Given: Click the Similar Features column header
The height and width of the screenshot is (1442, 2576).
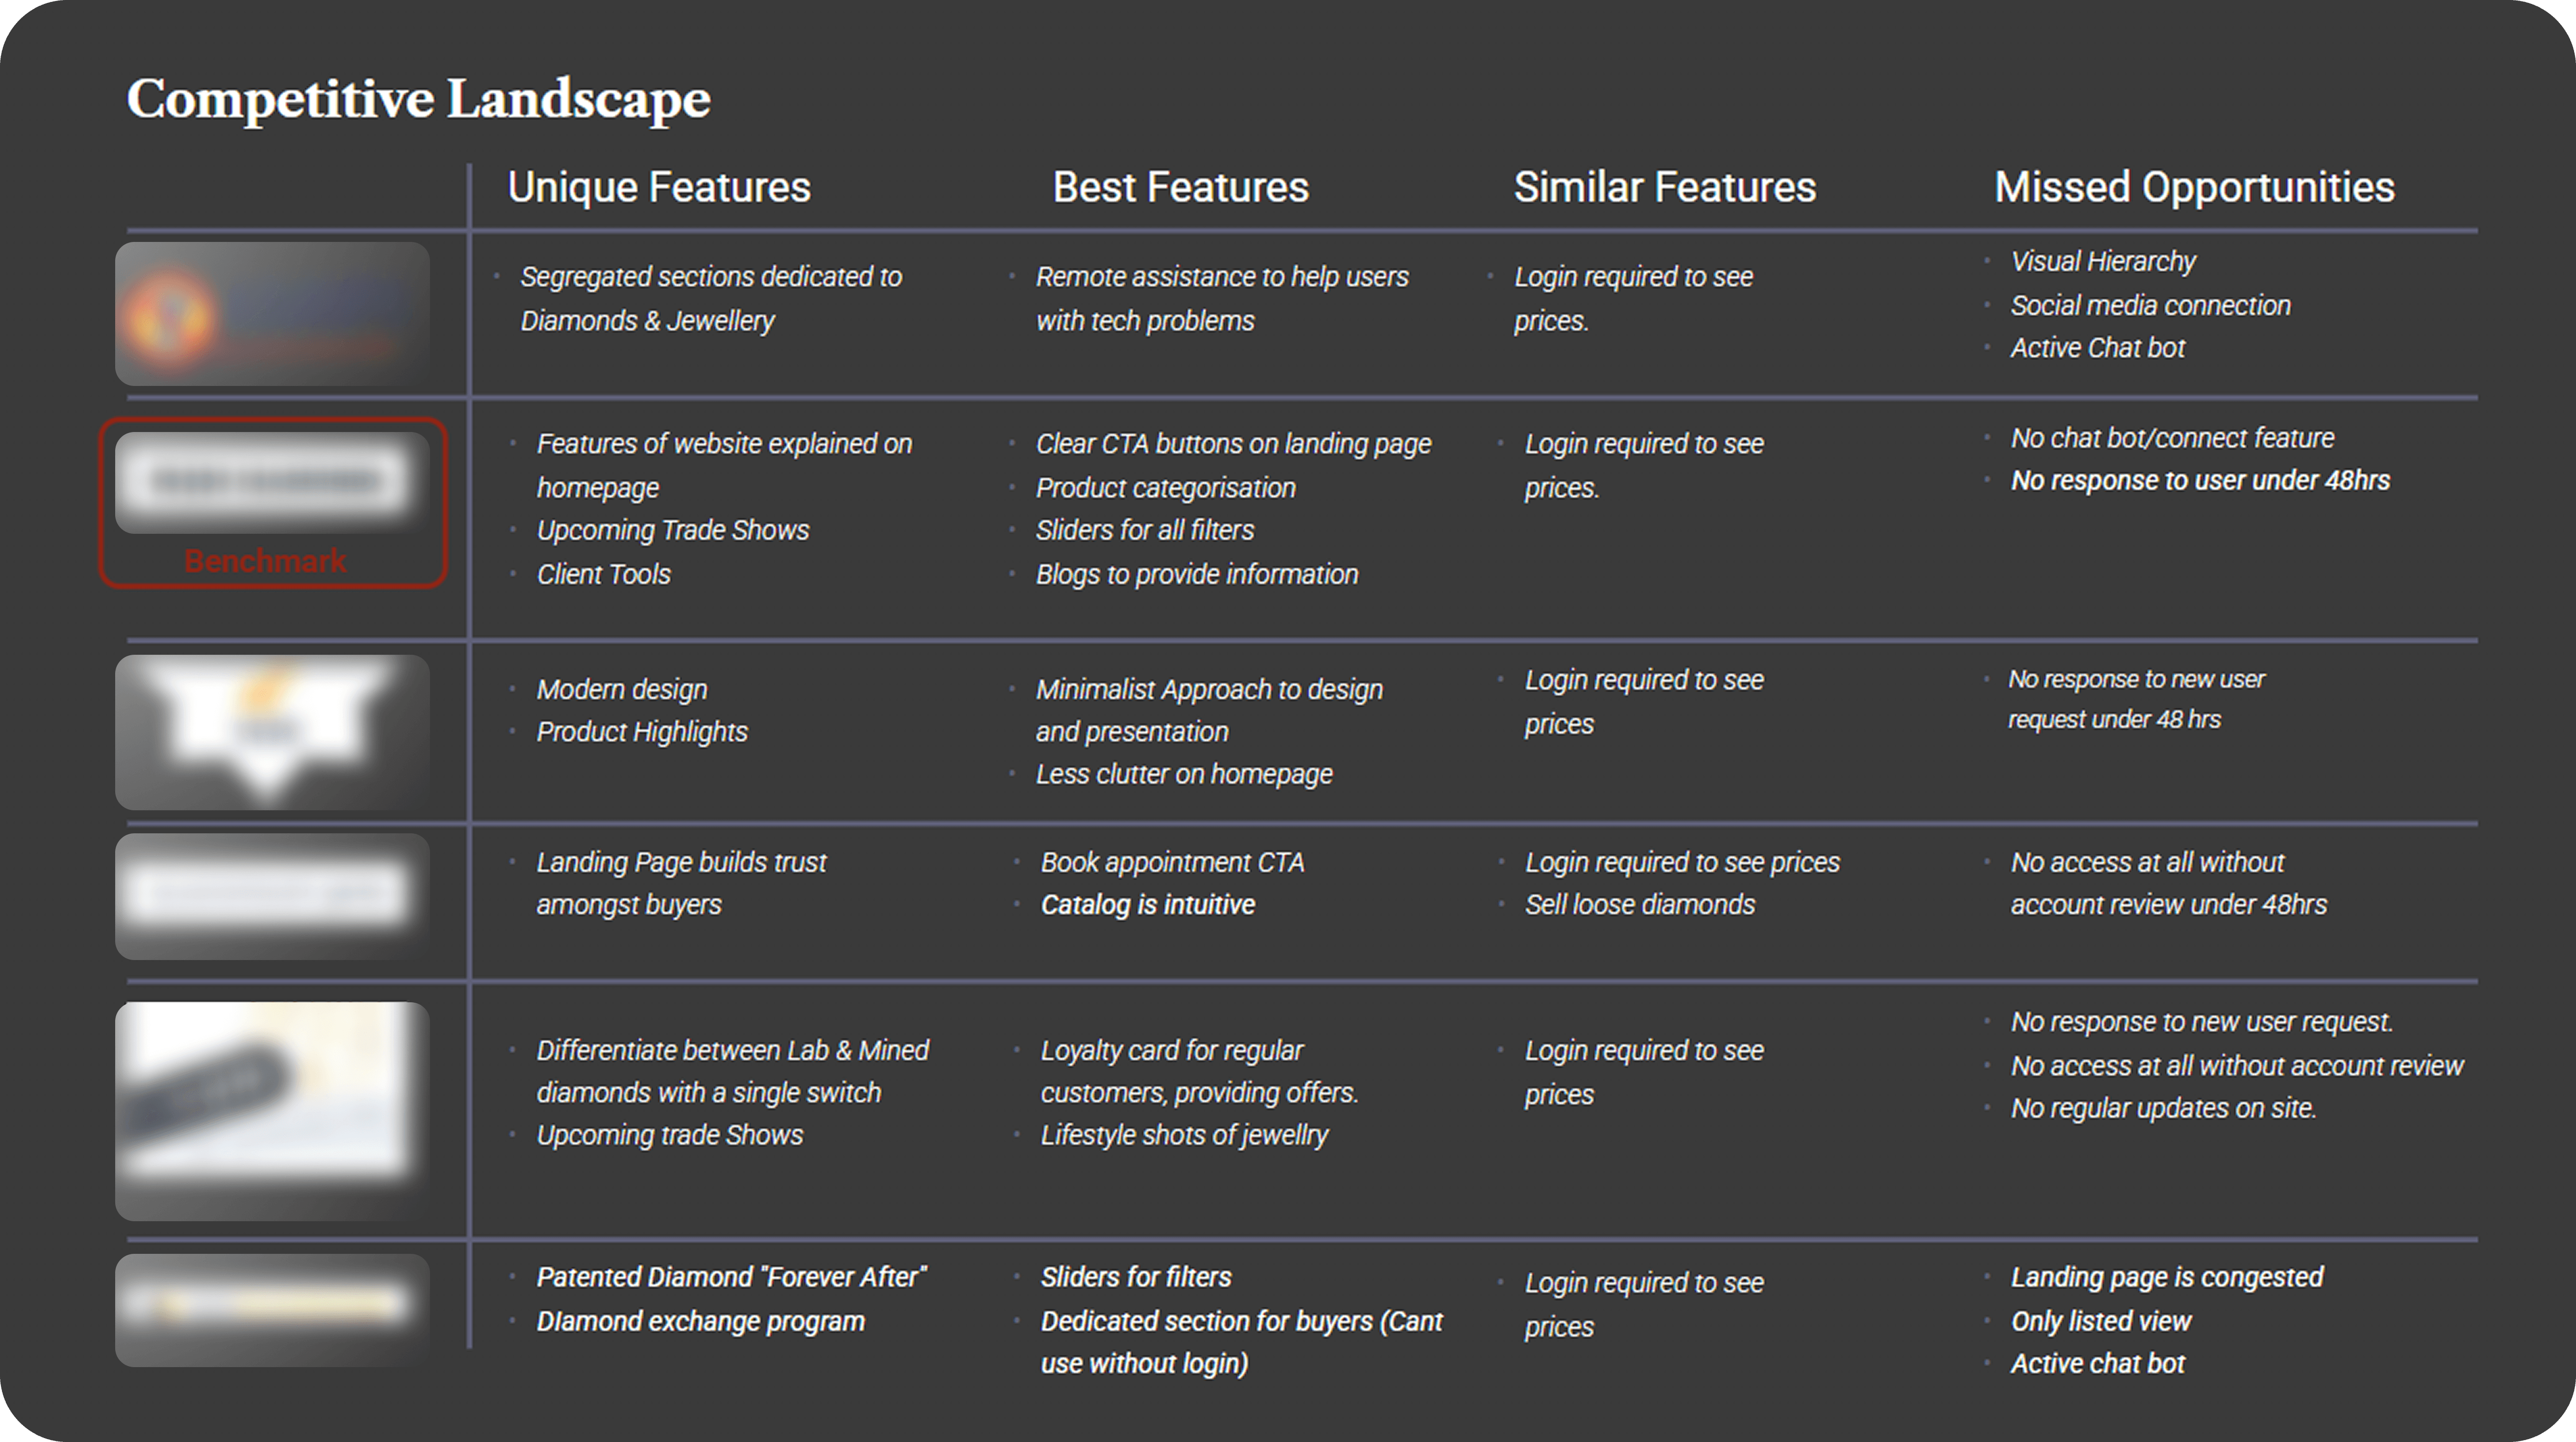Looking at the screenshot, I should [x=1664, y=187].
